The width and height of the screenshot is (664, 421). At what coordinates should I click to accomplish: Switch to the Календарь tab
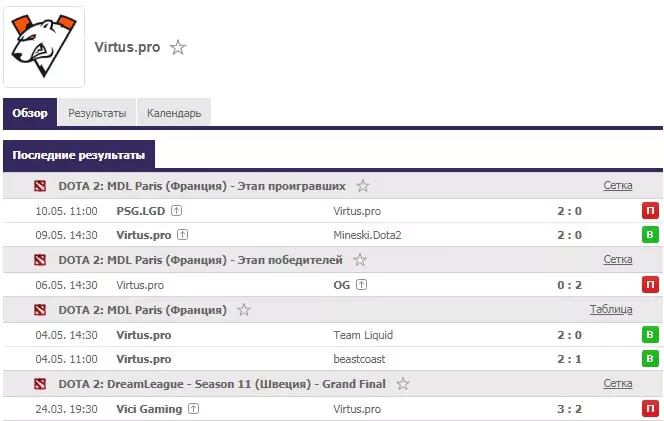click(174, 113)
